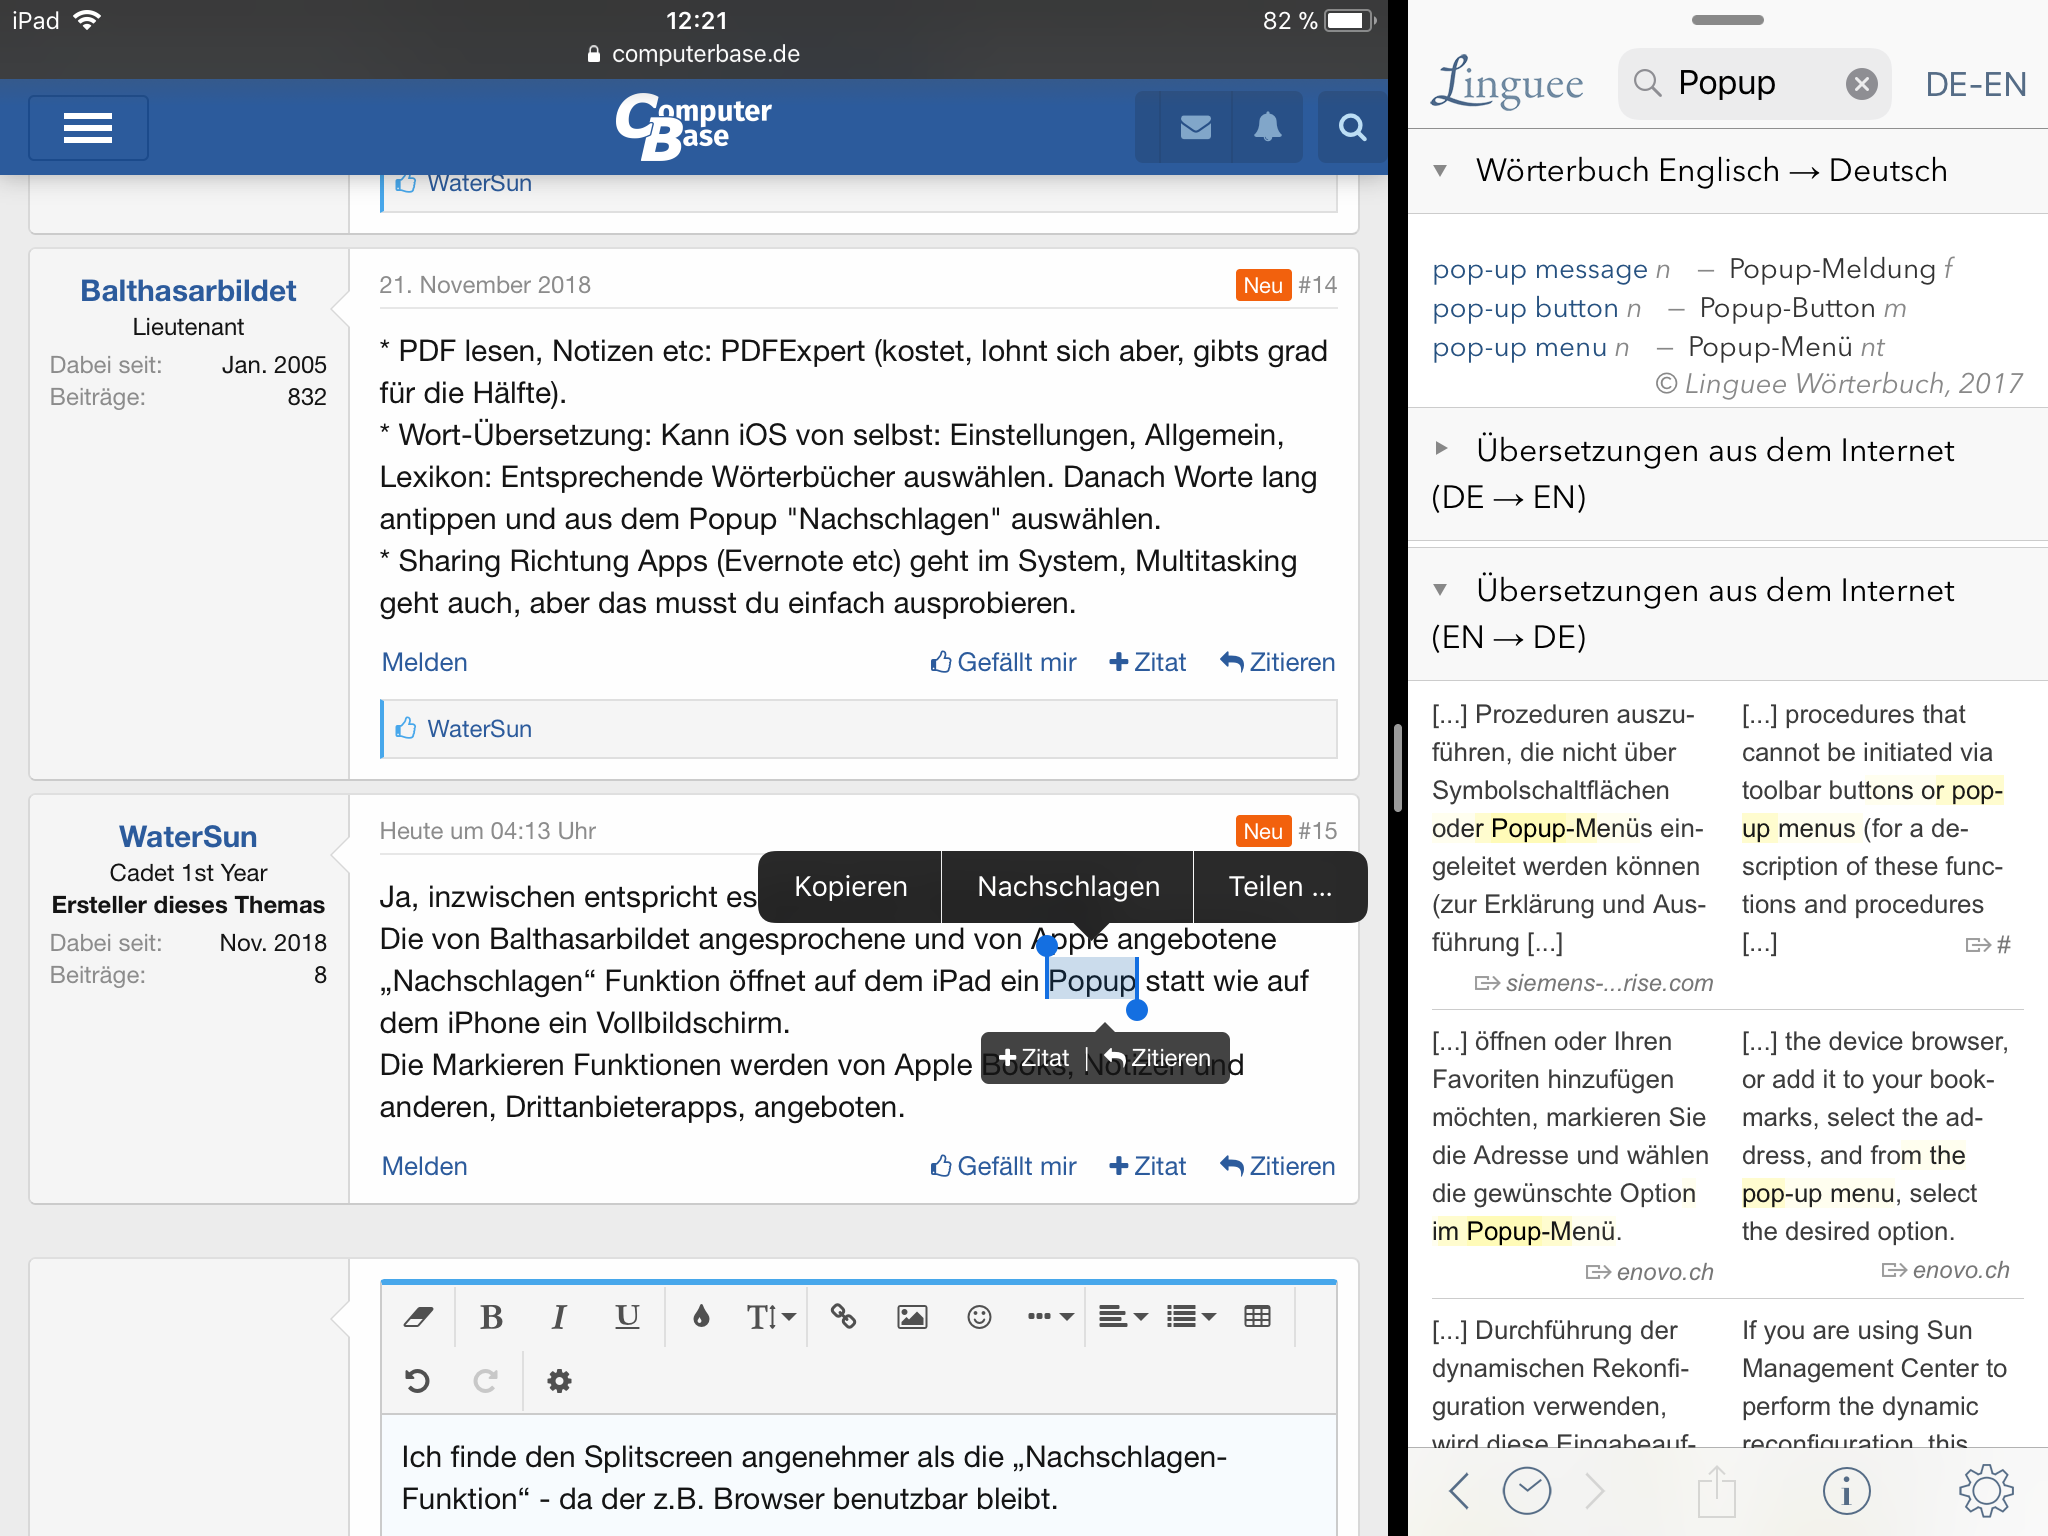Grab the split view divider handle
The height and width of the screenshot is (1536, 2048).
click(x=1397, y=768)
